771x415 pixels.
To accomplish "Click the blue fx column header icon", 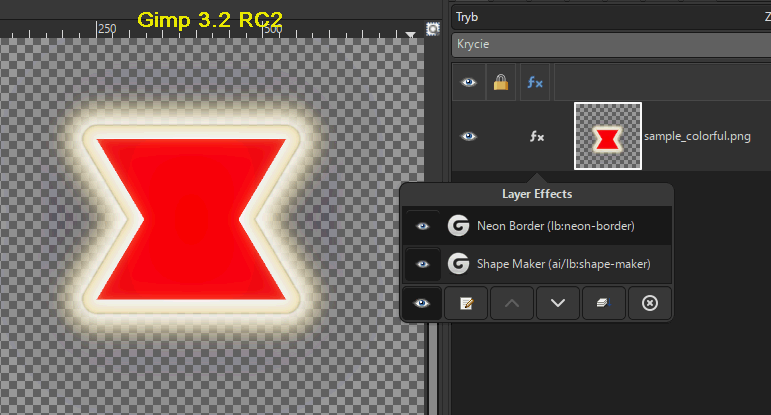I will [535, 83].
